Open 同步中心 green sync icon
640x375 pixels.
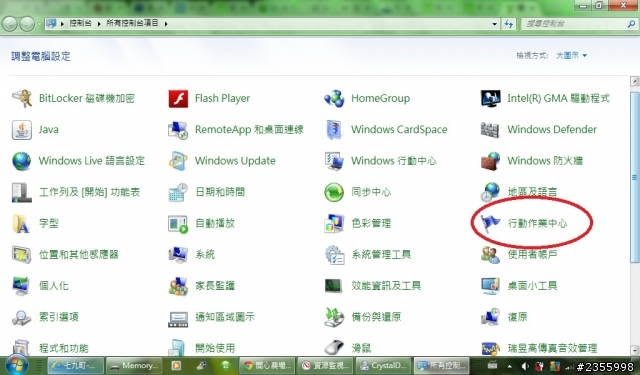point(334,192)
